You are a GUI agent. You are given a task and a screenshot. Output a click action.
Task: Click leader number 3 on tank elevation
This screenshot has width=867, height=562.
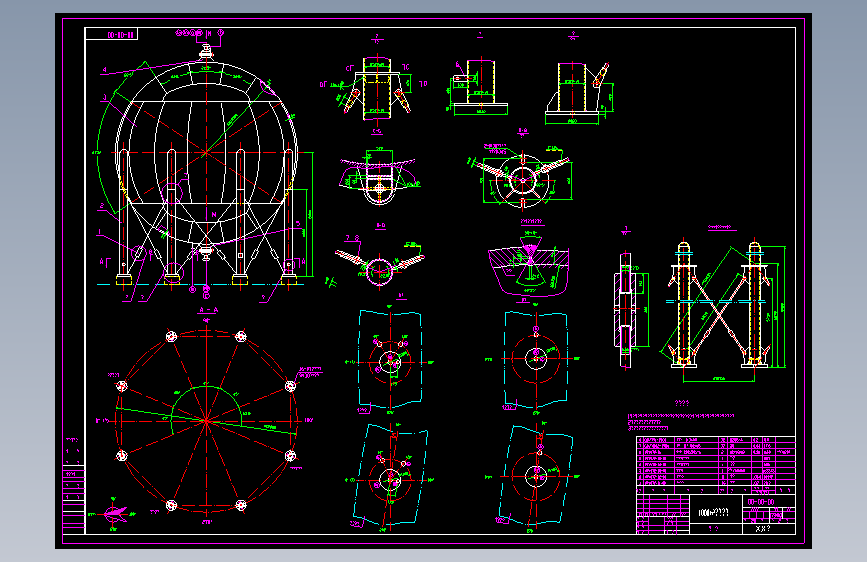104,98
